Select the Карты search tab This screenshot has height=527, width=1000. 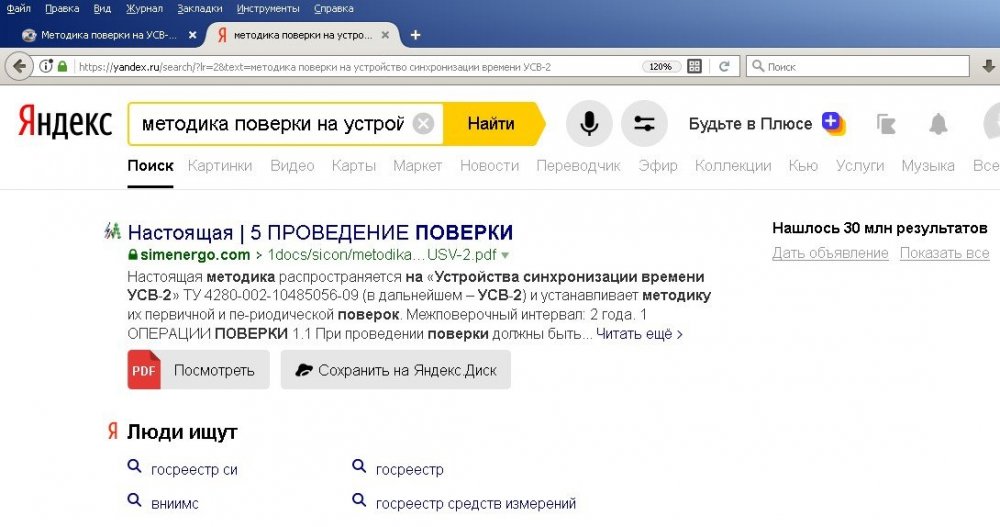click(353, 166)
